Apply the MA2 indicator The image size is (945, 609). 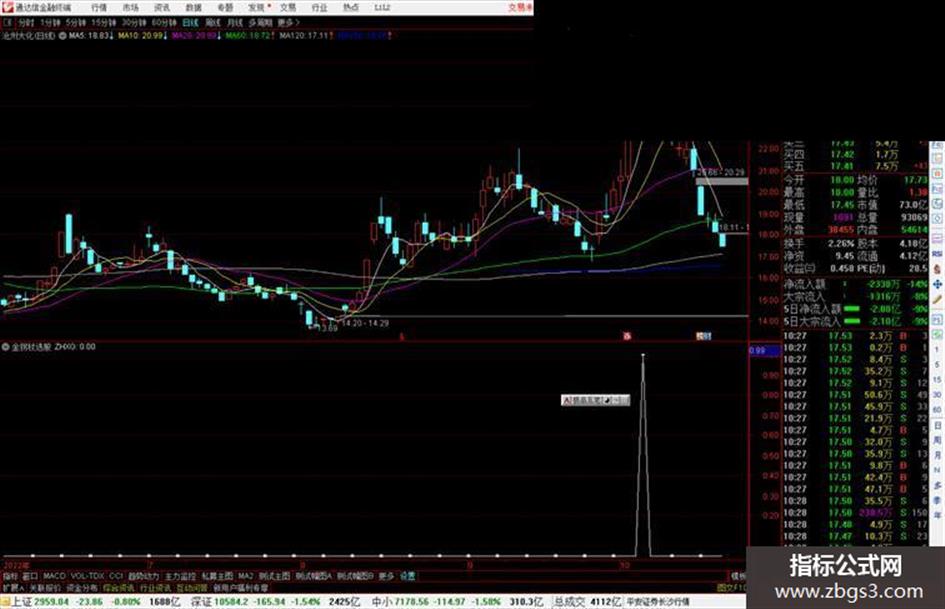tap(245, 576)
